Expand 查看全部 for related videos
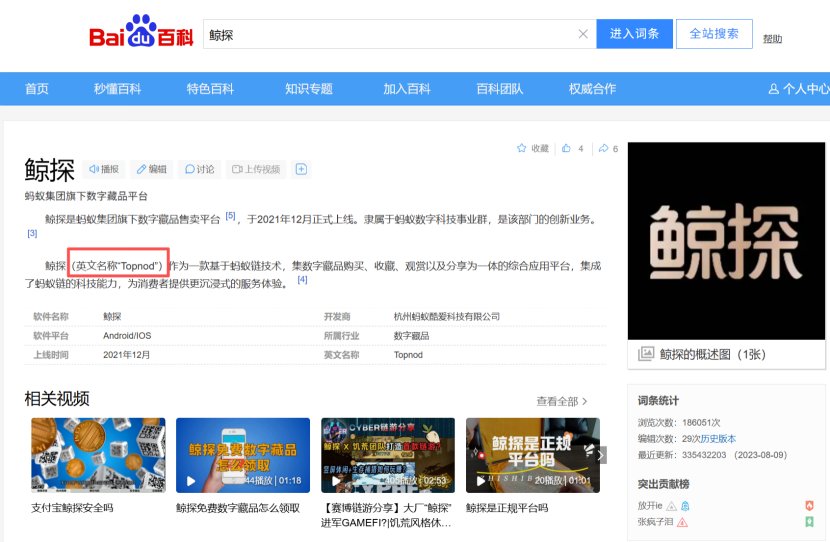The width and height of the screenshot is (830, 542). click(562, 401)
